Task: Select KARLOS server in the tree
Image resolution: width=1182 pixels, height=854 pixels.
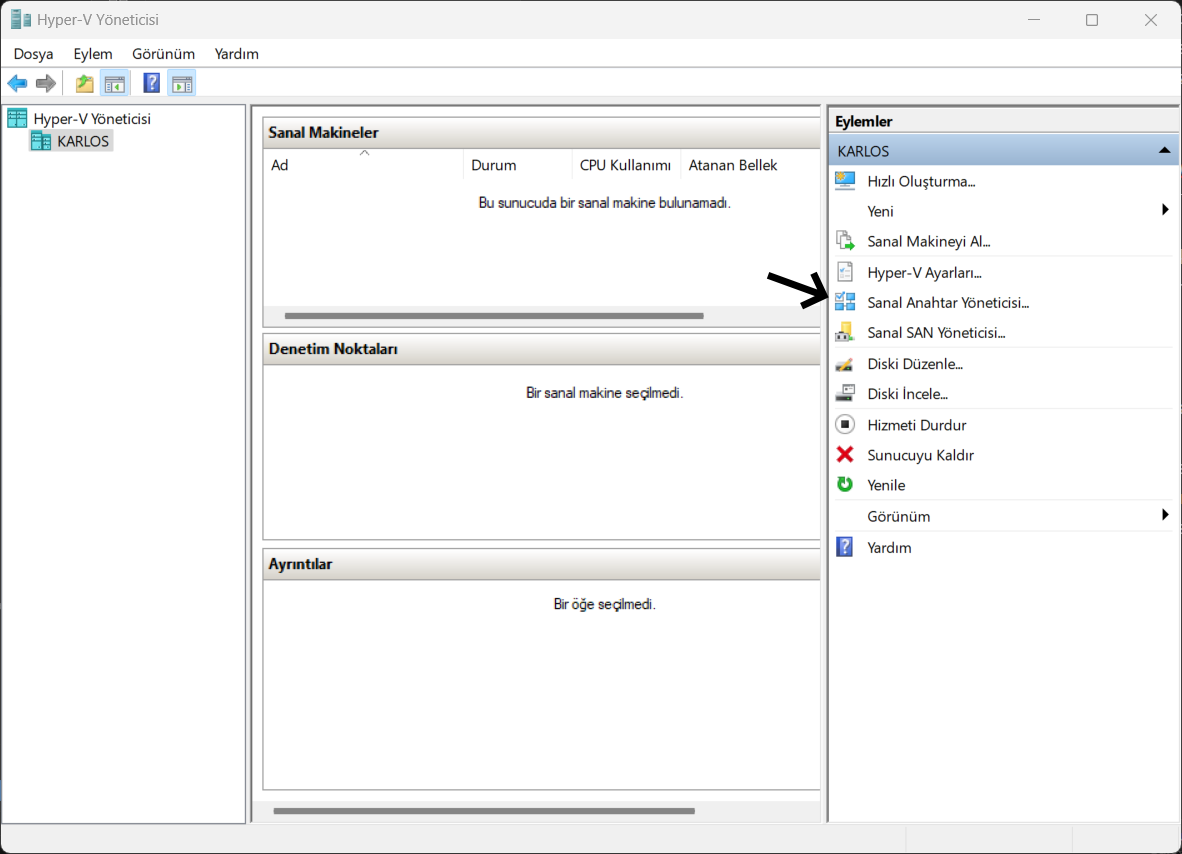Action: (83, 141)
